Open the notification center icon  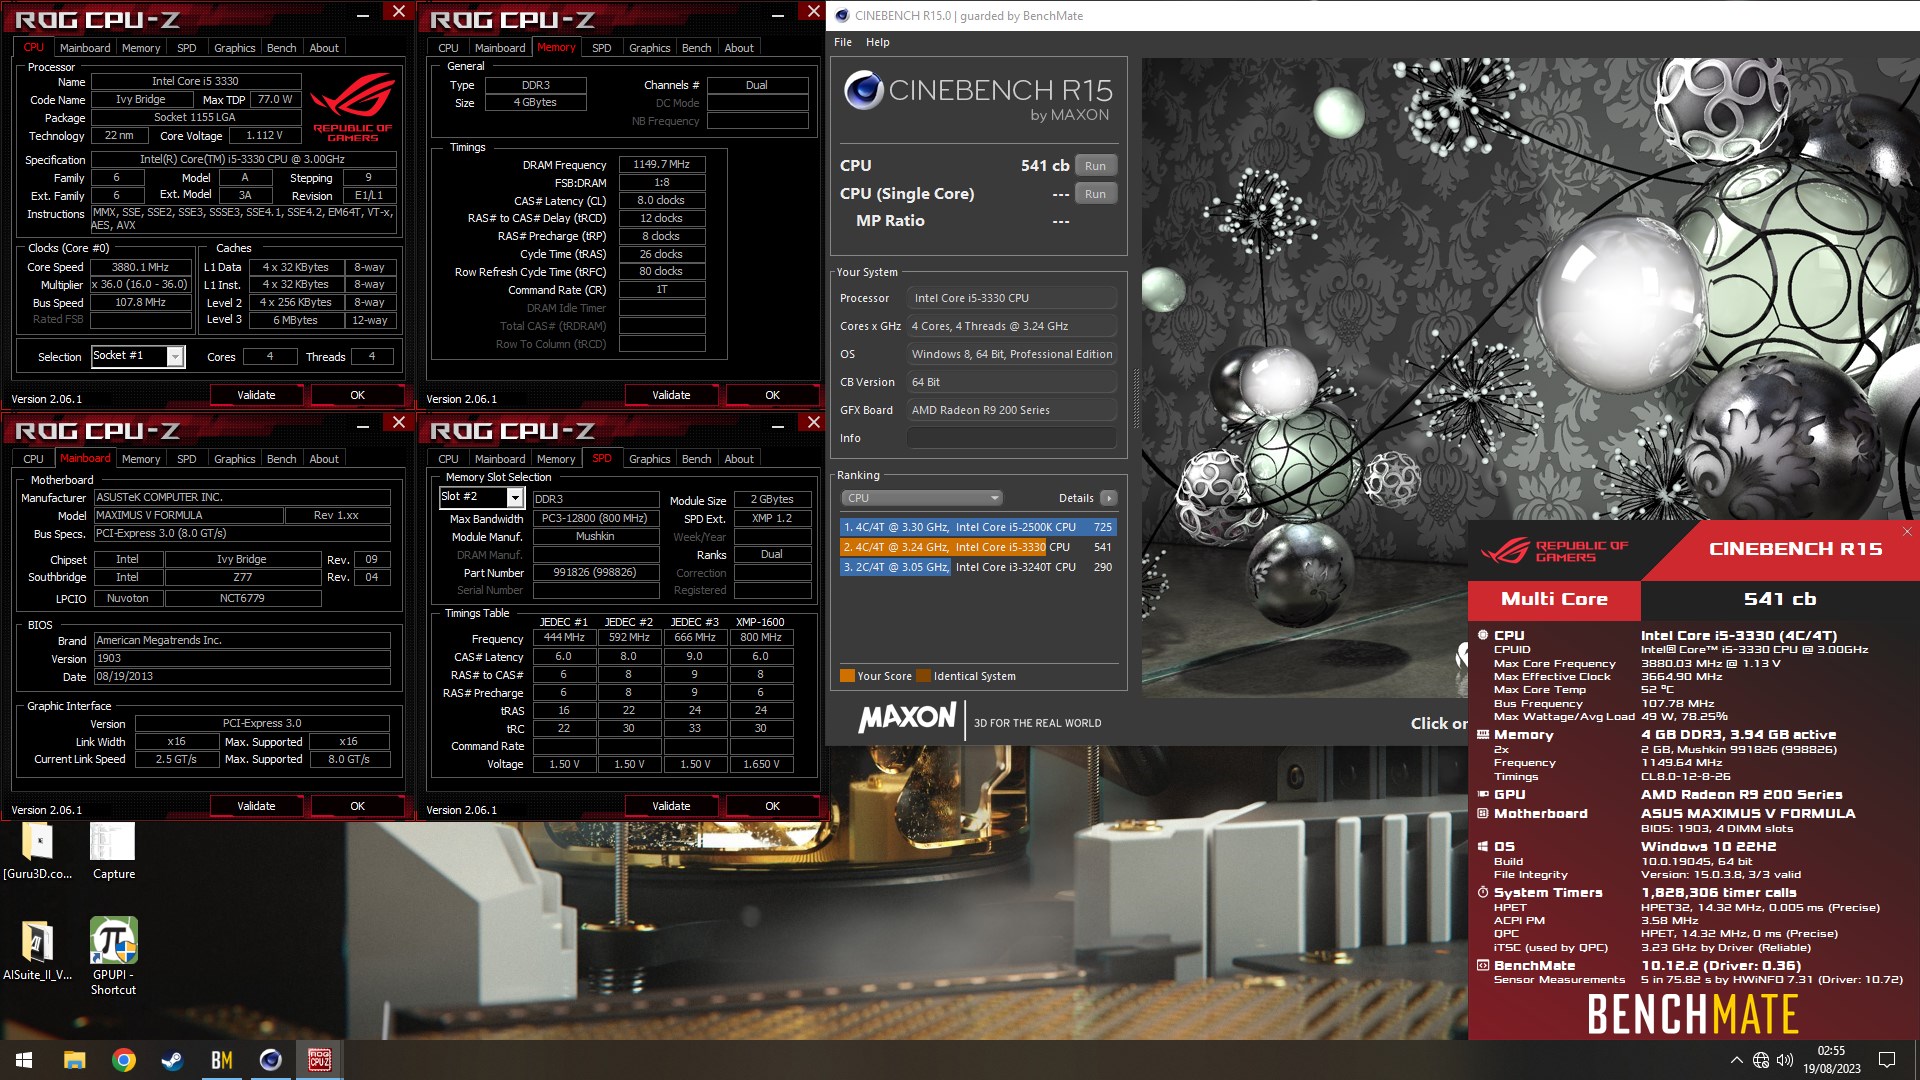[1887, 1060]
